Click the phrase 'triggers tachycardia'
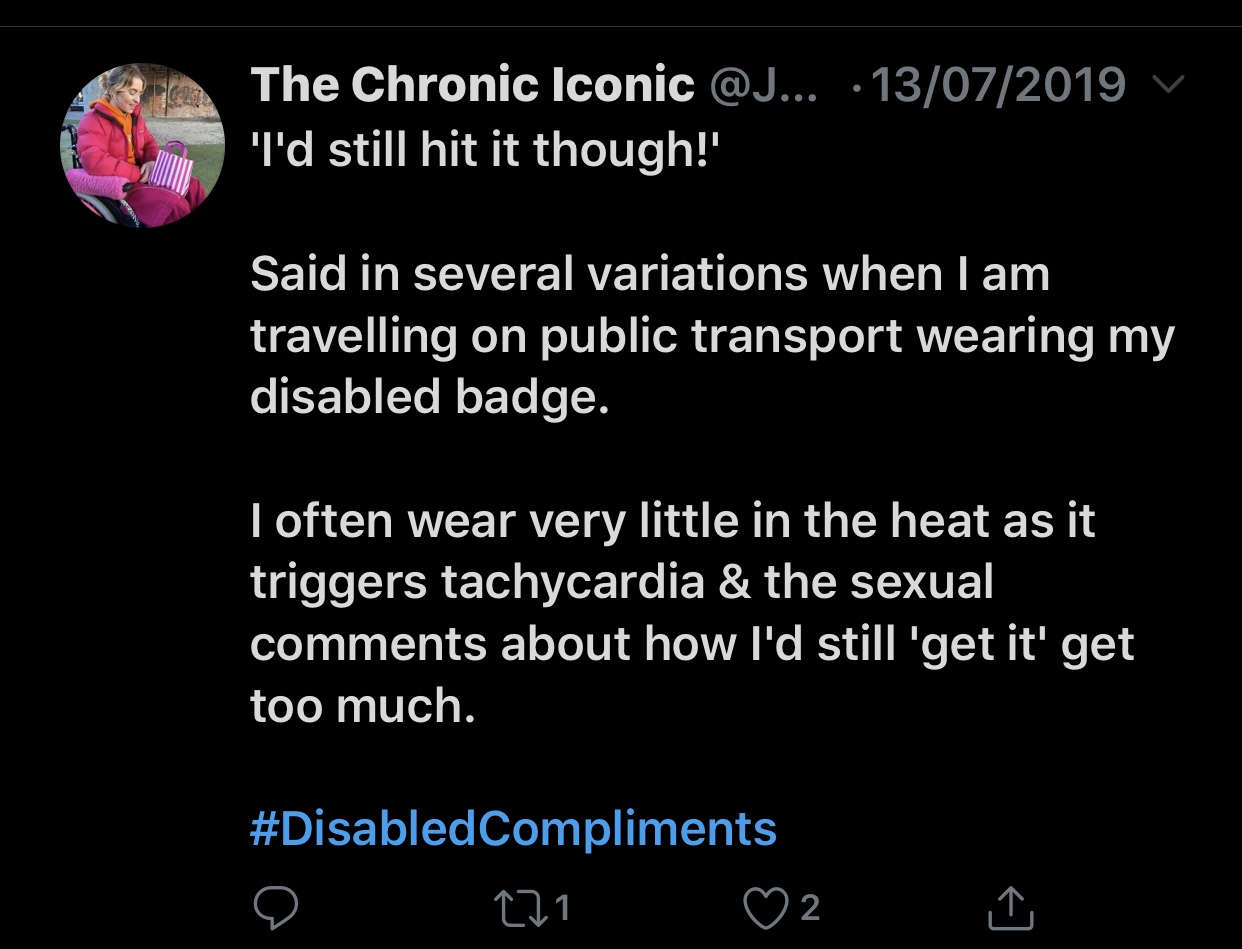Screen dimensions: 1242x949 click(477, 583)
